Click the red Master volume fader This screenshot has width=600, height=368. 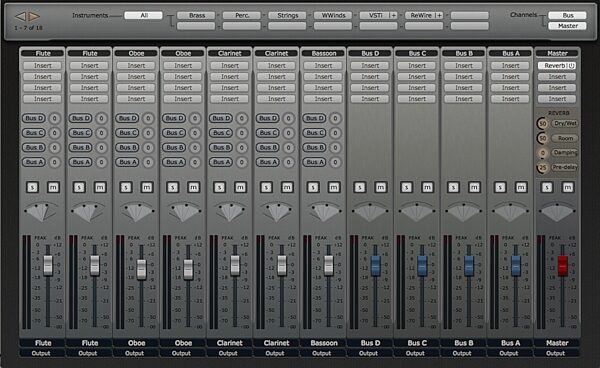click(x=562, y=266)
